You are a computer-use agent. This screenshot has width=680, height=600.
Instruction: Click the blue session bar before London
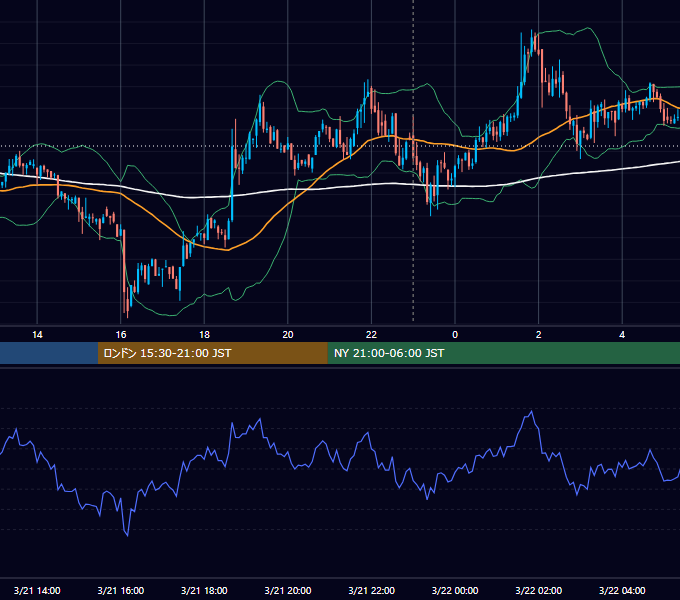(49, 353)
